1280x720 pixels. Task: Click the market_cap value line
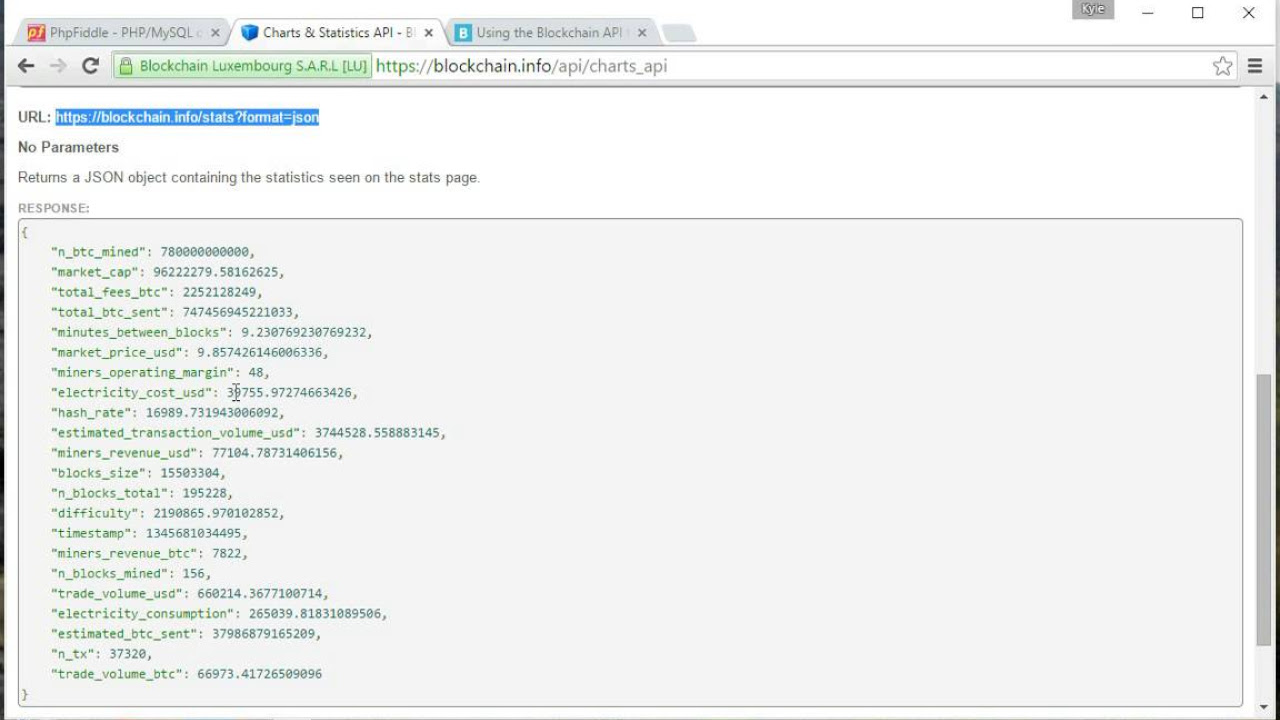click(168, 272)
